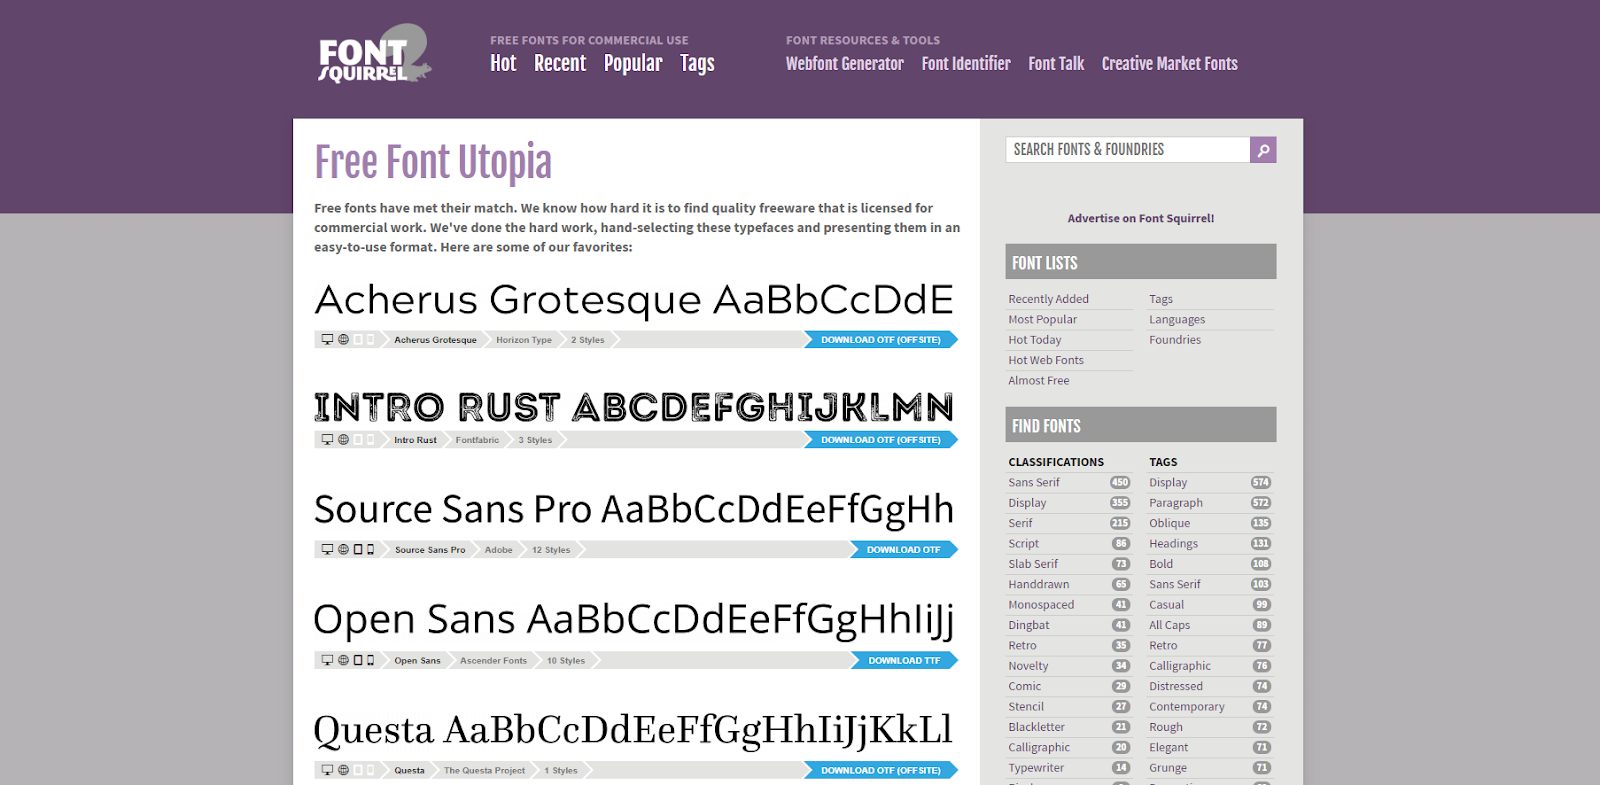The width and height of the screenshot is (1600, 785).
Task: Open Horizon Type foundry link
Action: pos(524,340)
